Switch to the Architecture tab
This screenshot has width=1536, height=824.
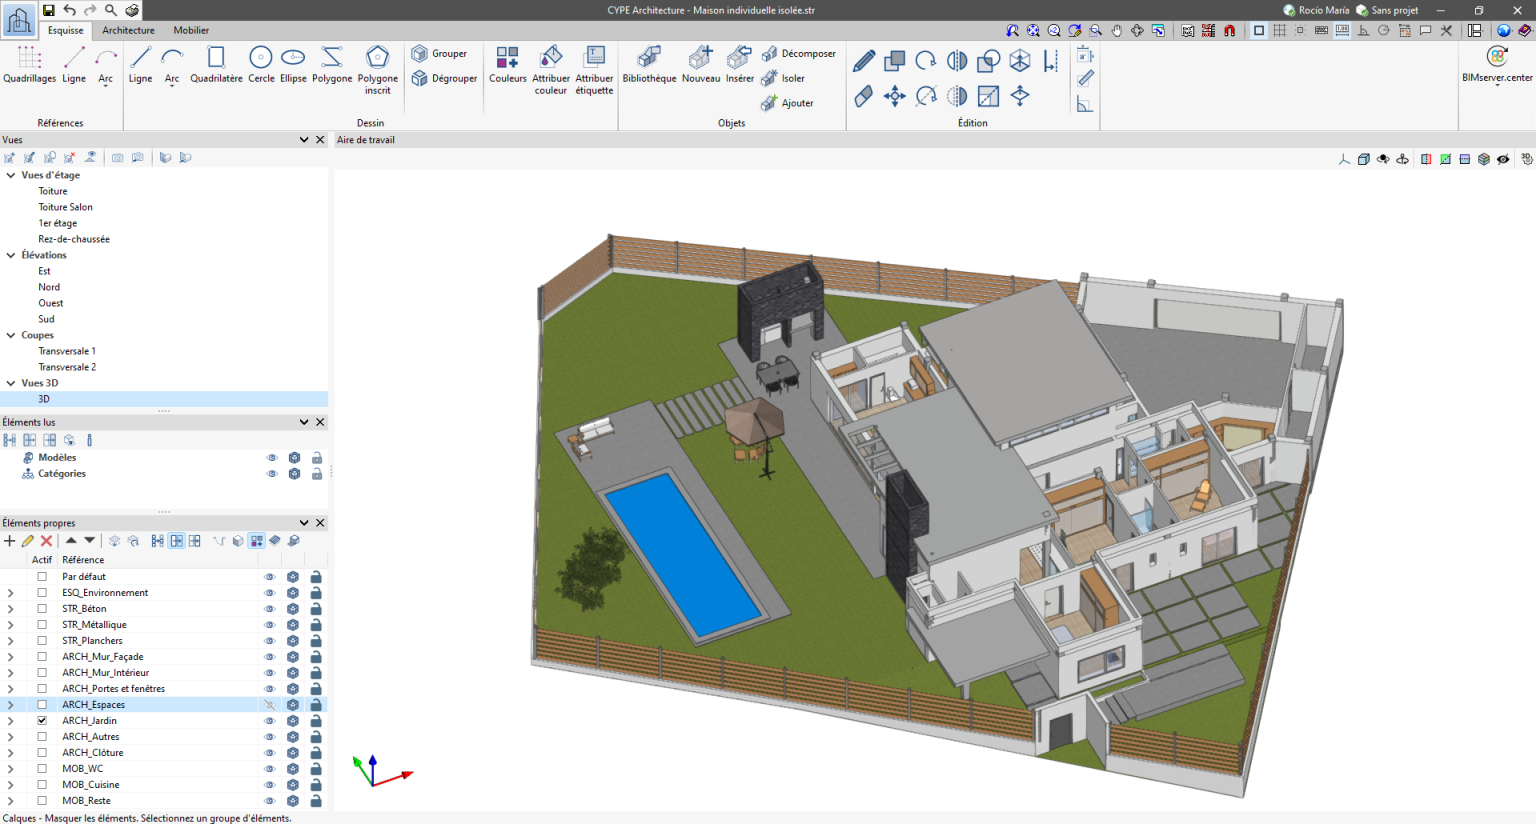click(x=128, y=30)
